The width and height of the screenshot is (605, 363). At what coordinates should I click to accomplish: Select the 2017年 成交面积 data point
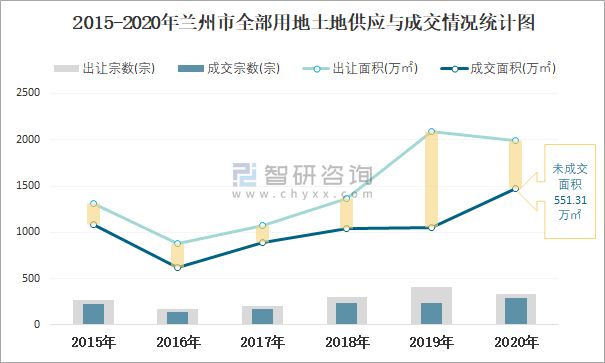262,243
